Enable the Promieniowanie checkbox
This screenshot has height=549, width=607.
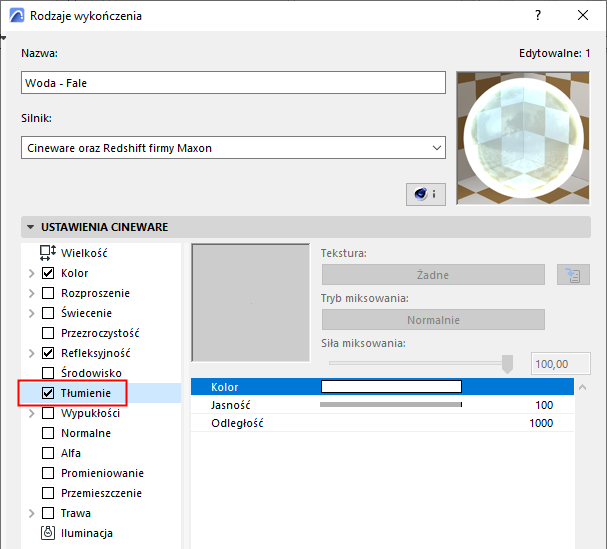point(48,473)
